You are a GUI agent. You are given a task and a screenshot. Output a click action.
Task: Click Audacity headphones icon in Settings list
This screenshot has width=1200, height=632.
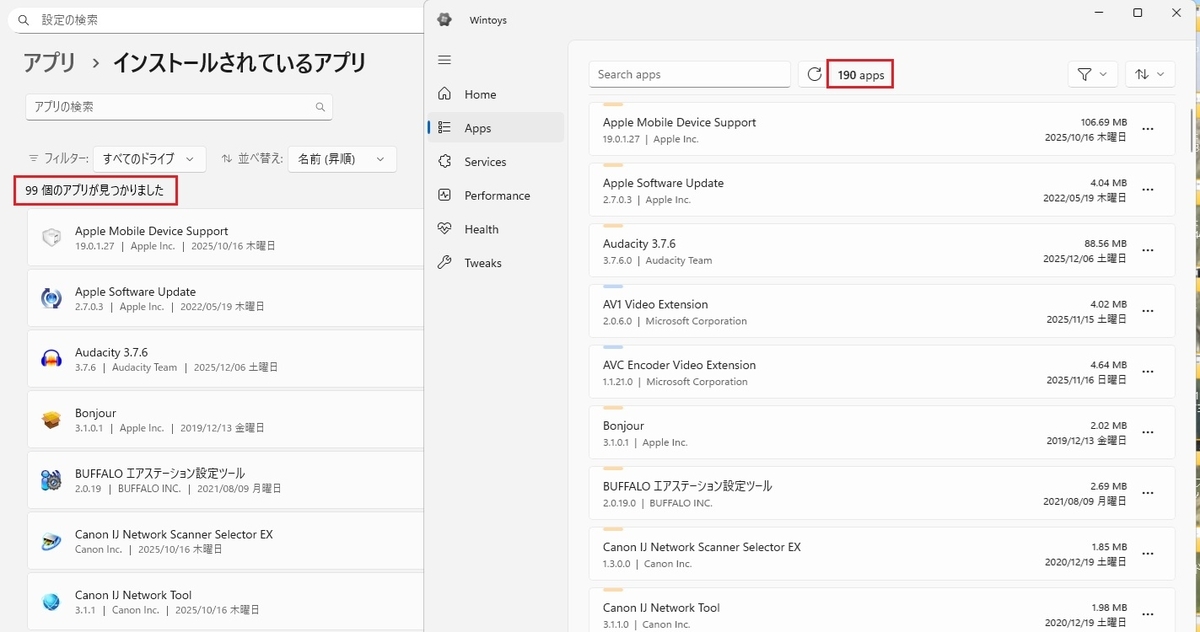(x=51, y=359)
